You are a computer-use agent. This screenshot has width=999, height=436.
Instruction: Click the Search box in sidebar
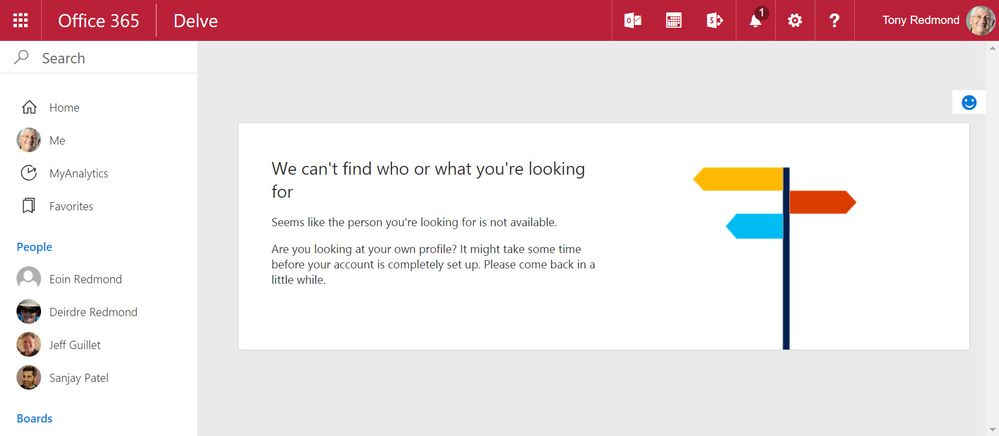point(99,58)
